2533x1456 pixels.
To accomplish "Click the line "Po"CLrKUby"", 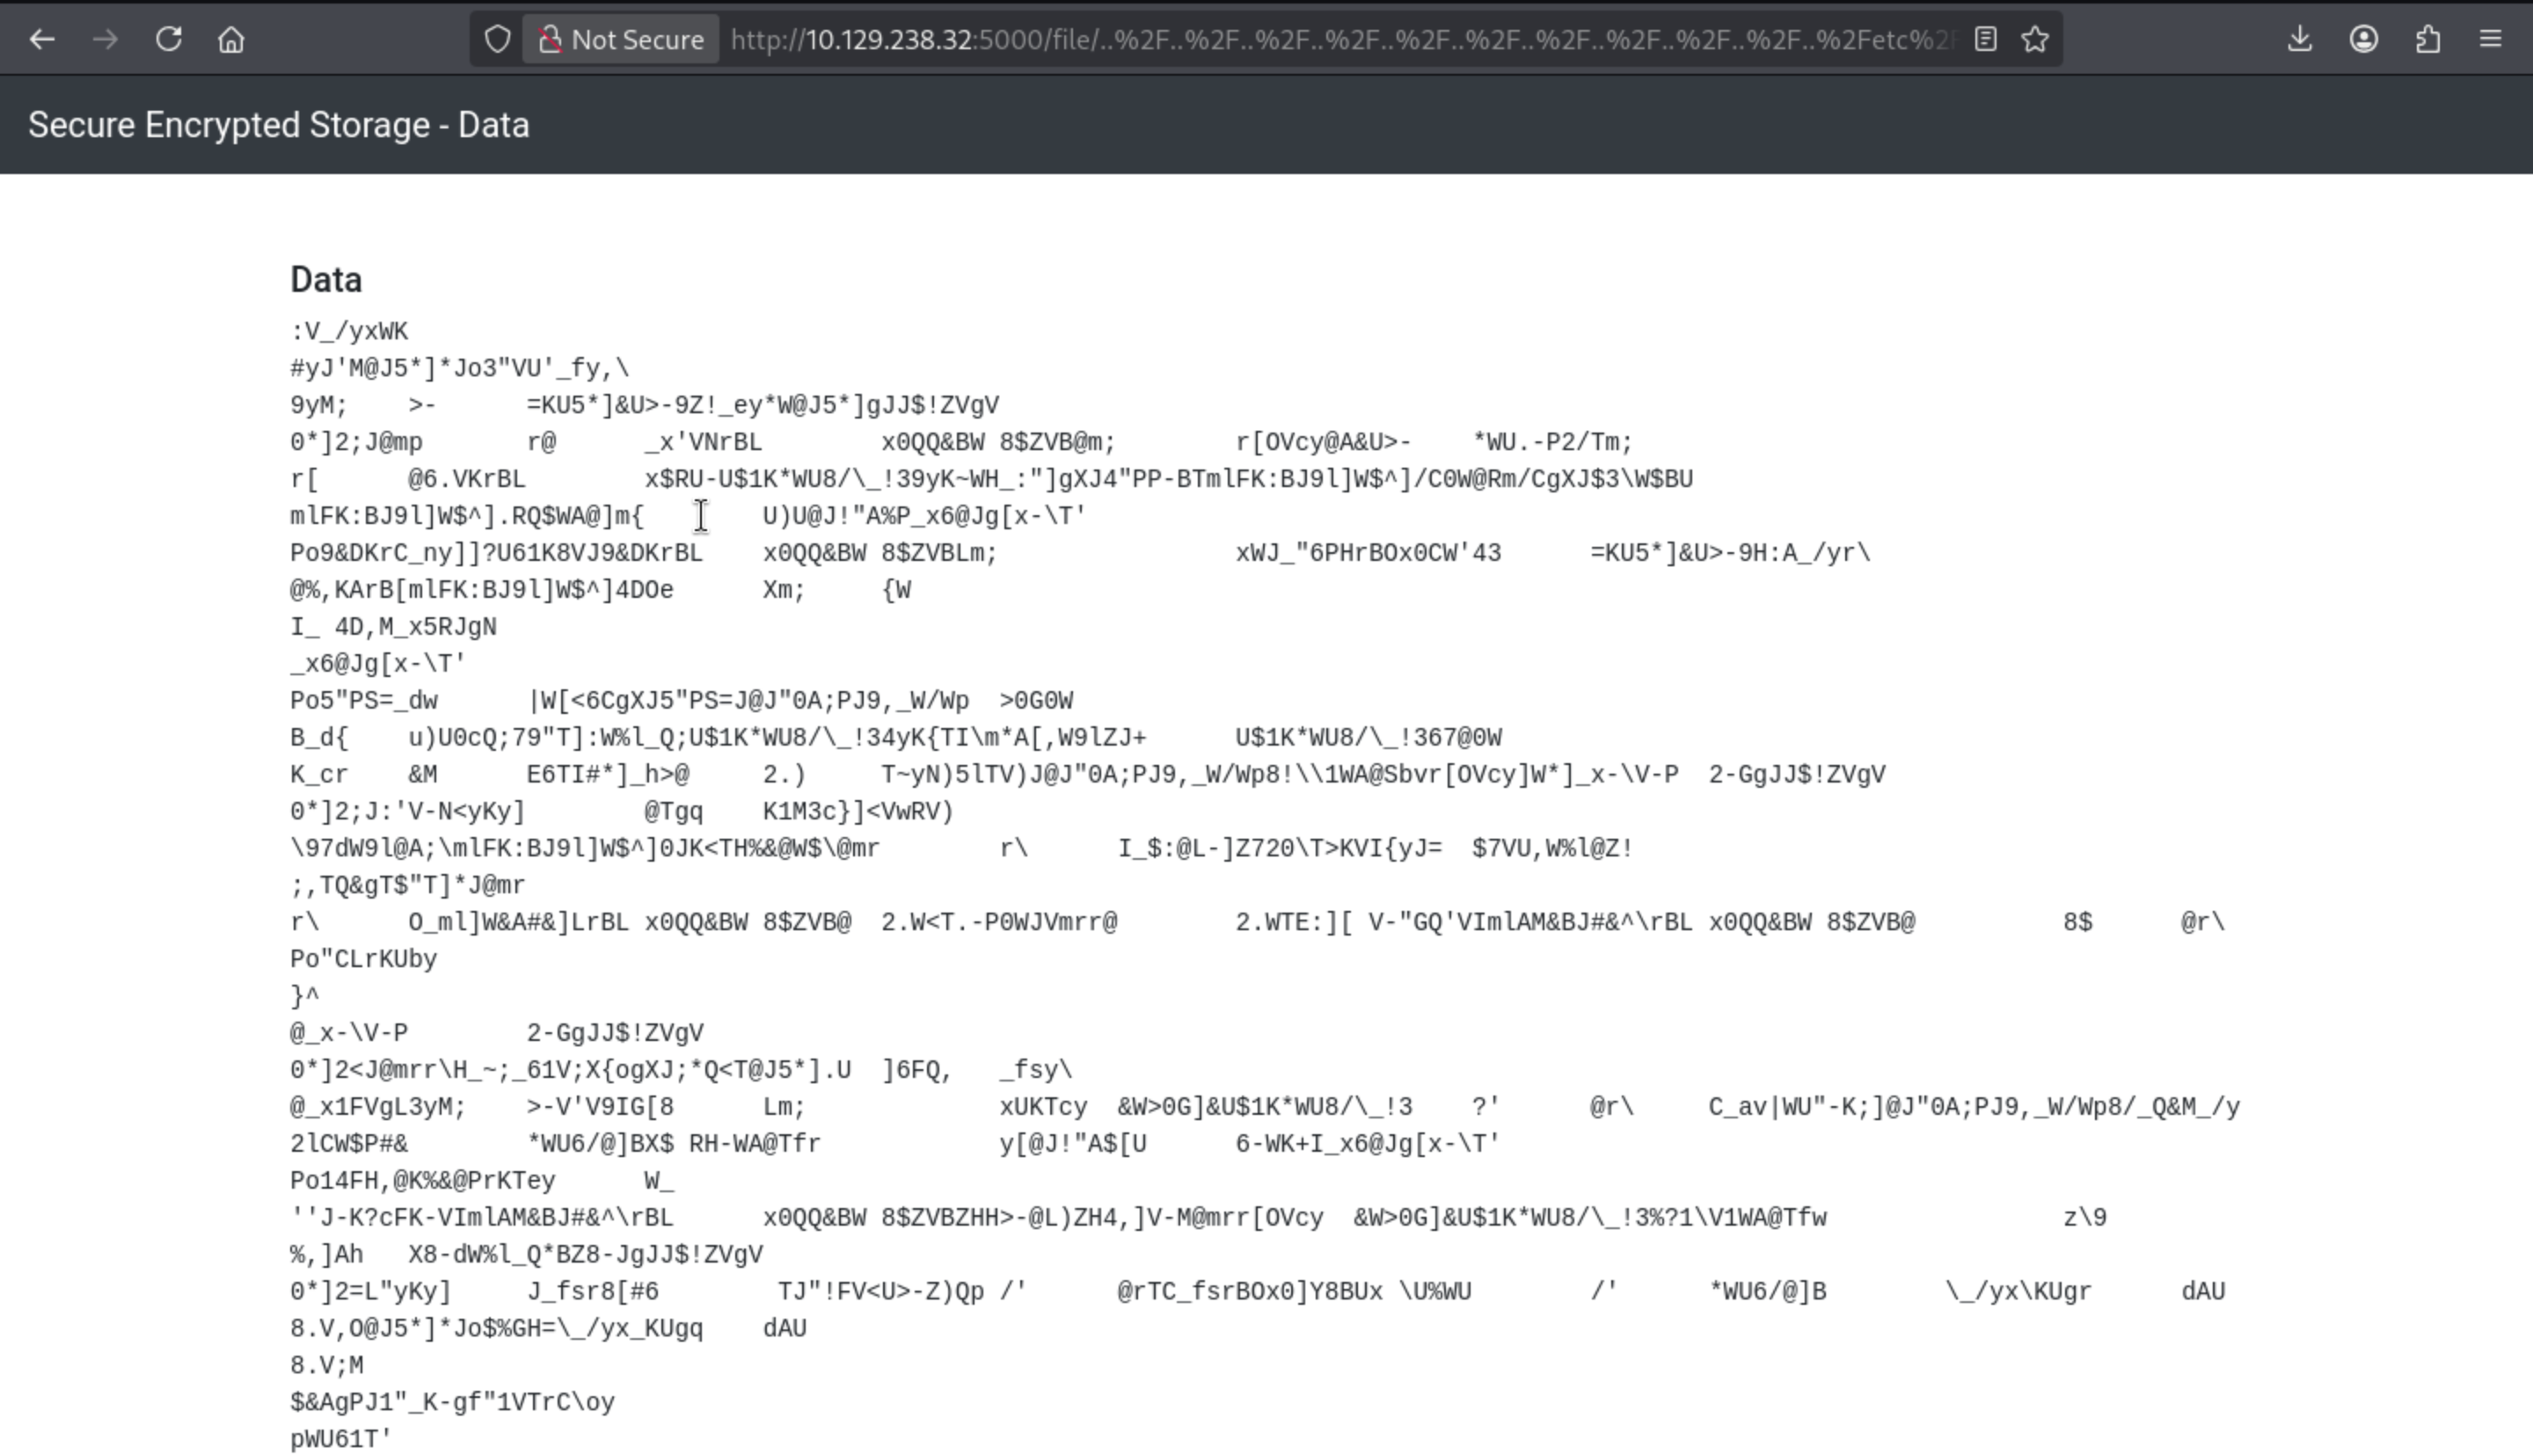I will click(363, 960).
